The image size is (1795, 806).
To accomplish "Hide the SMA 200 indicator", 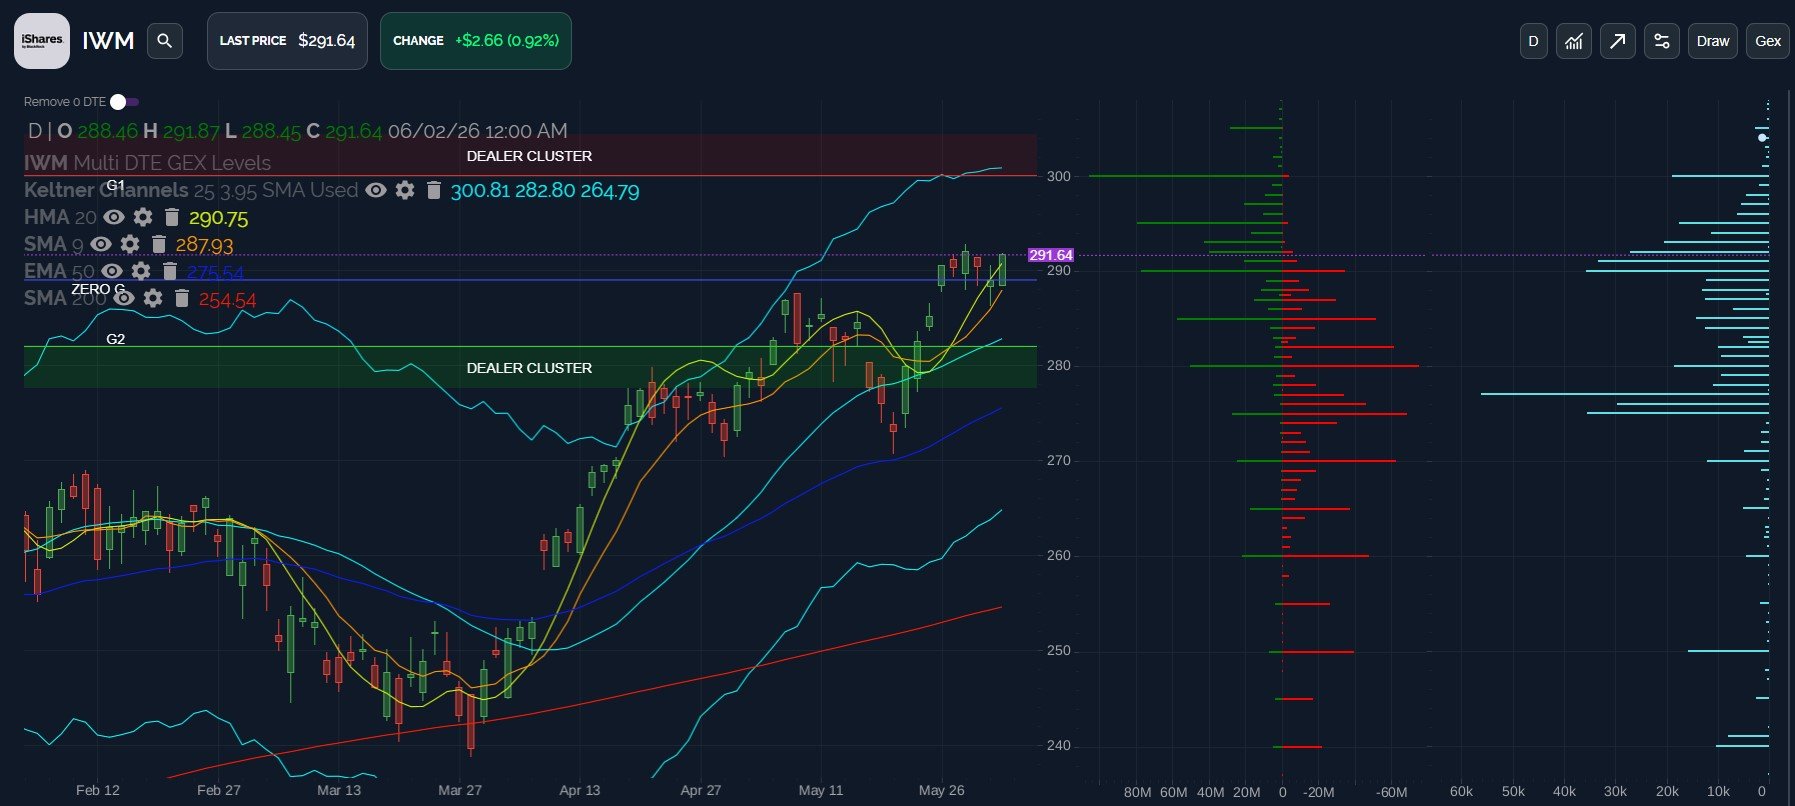I will (124, 298).
